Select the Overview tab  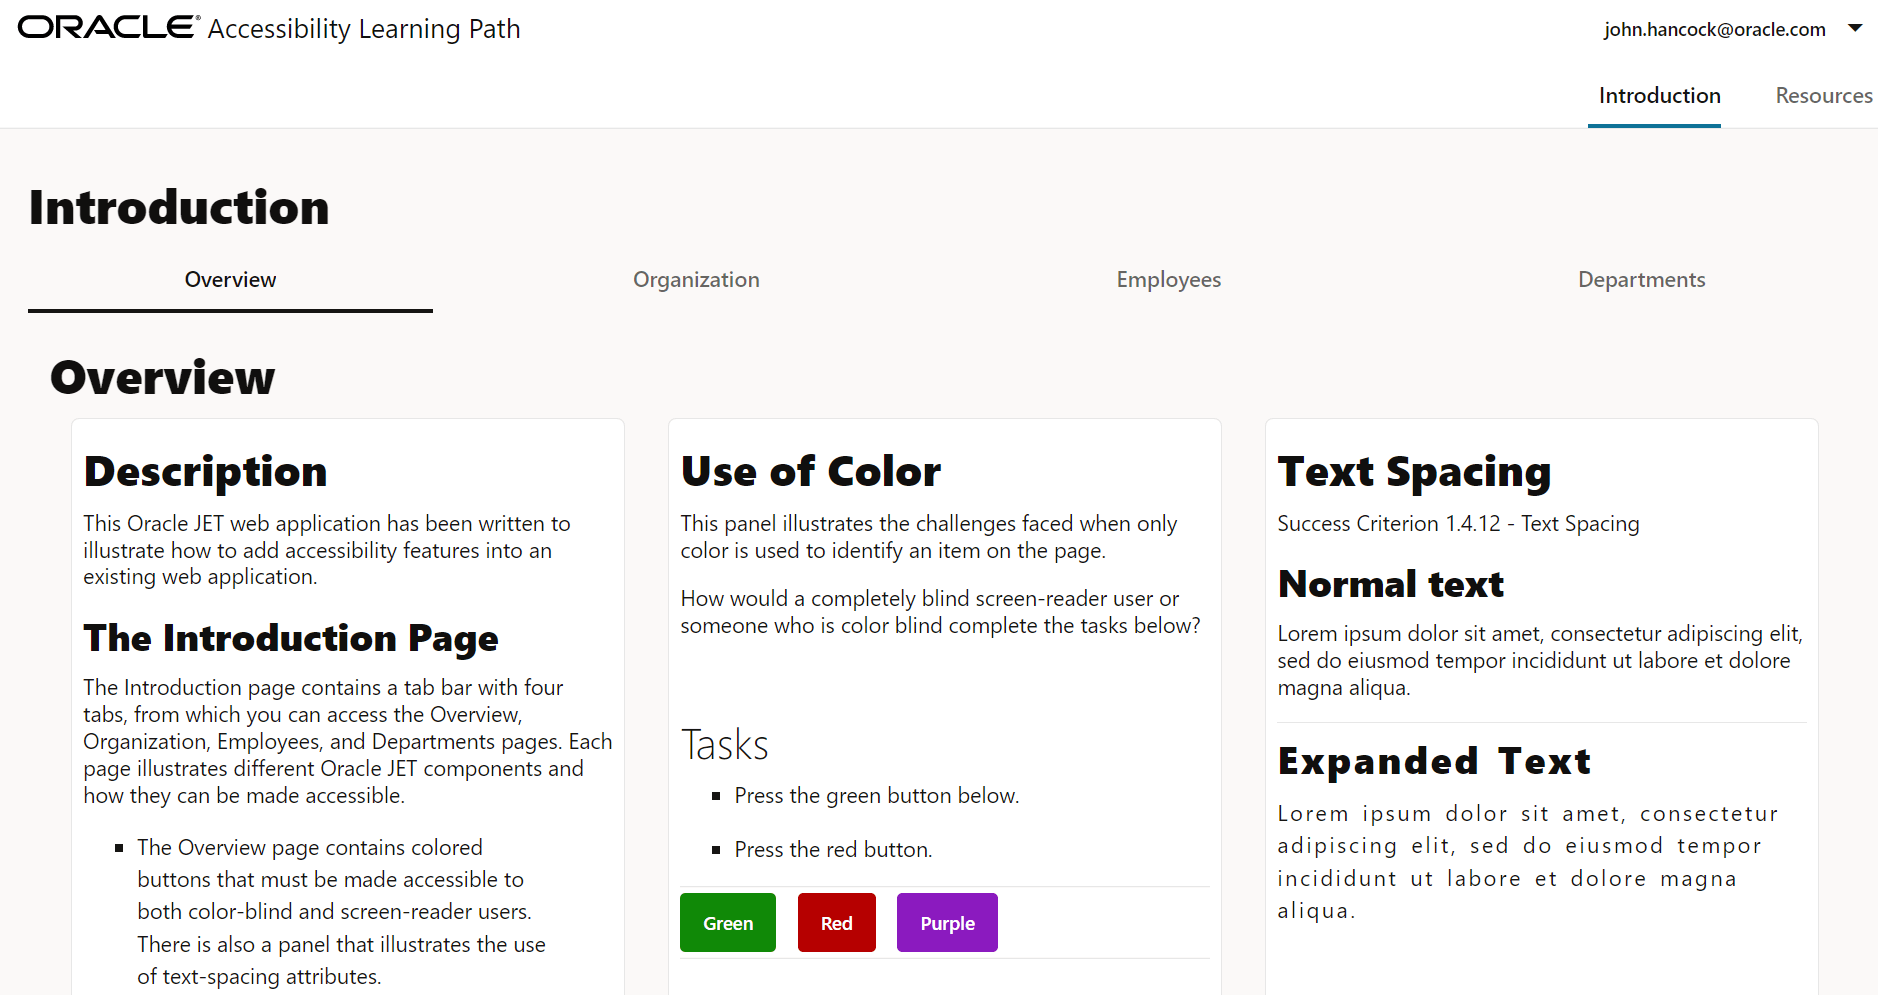tap(230, 280)
